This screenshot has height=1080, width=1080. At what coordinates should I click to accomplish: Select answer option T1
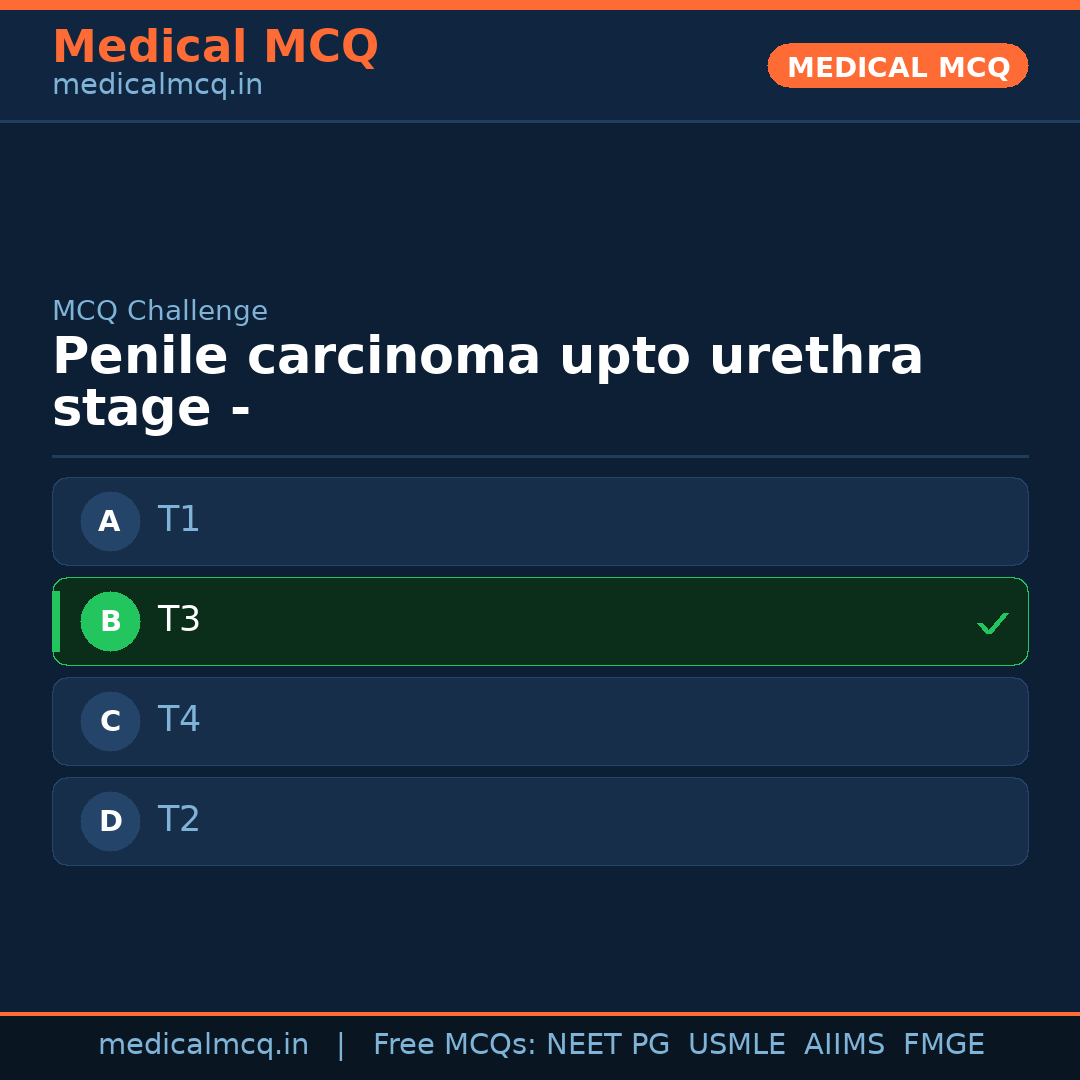coord(540,521)
